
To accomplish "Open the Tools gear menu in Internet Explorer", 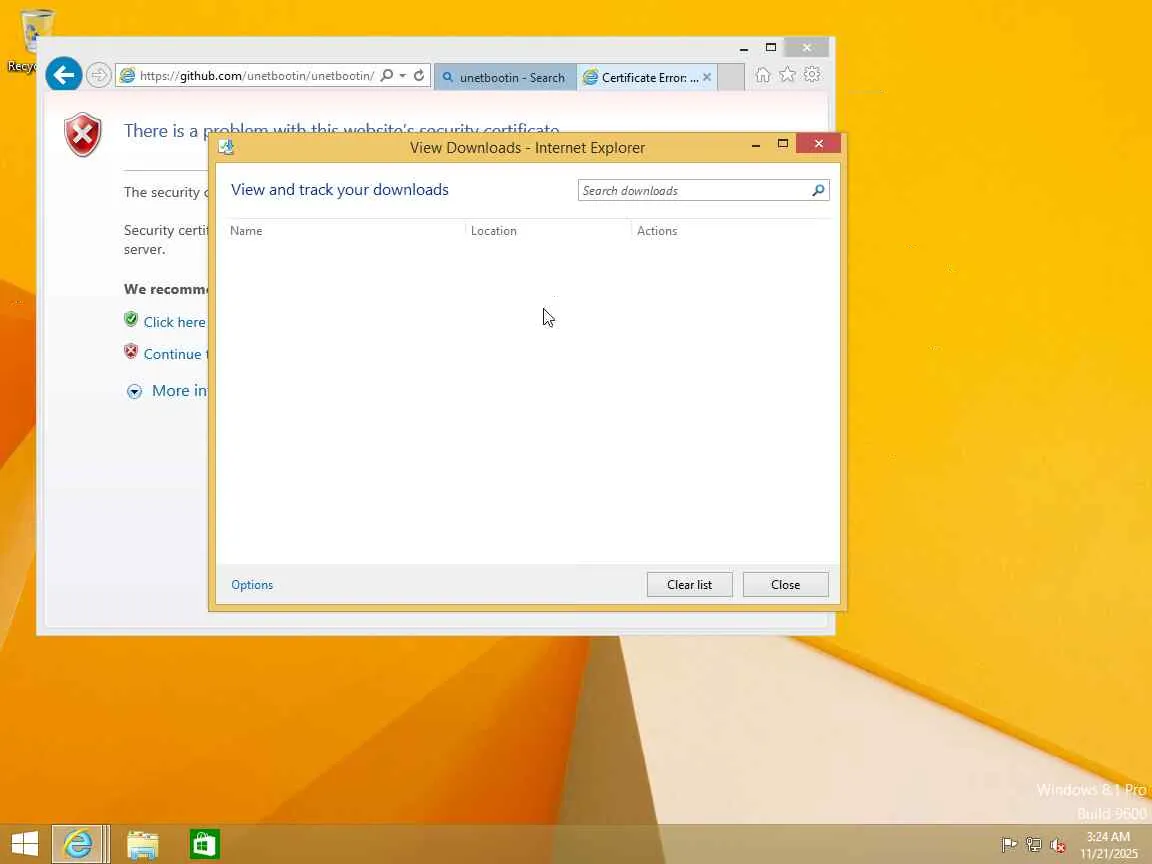I will coord(812,75).
